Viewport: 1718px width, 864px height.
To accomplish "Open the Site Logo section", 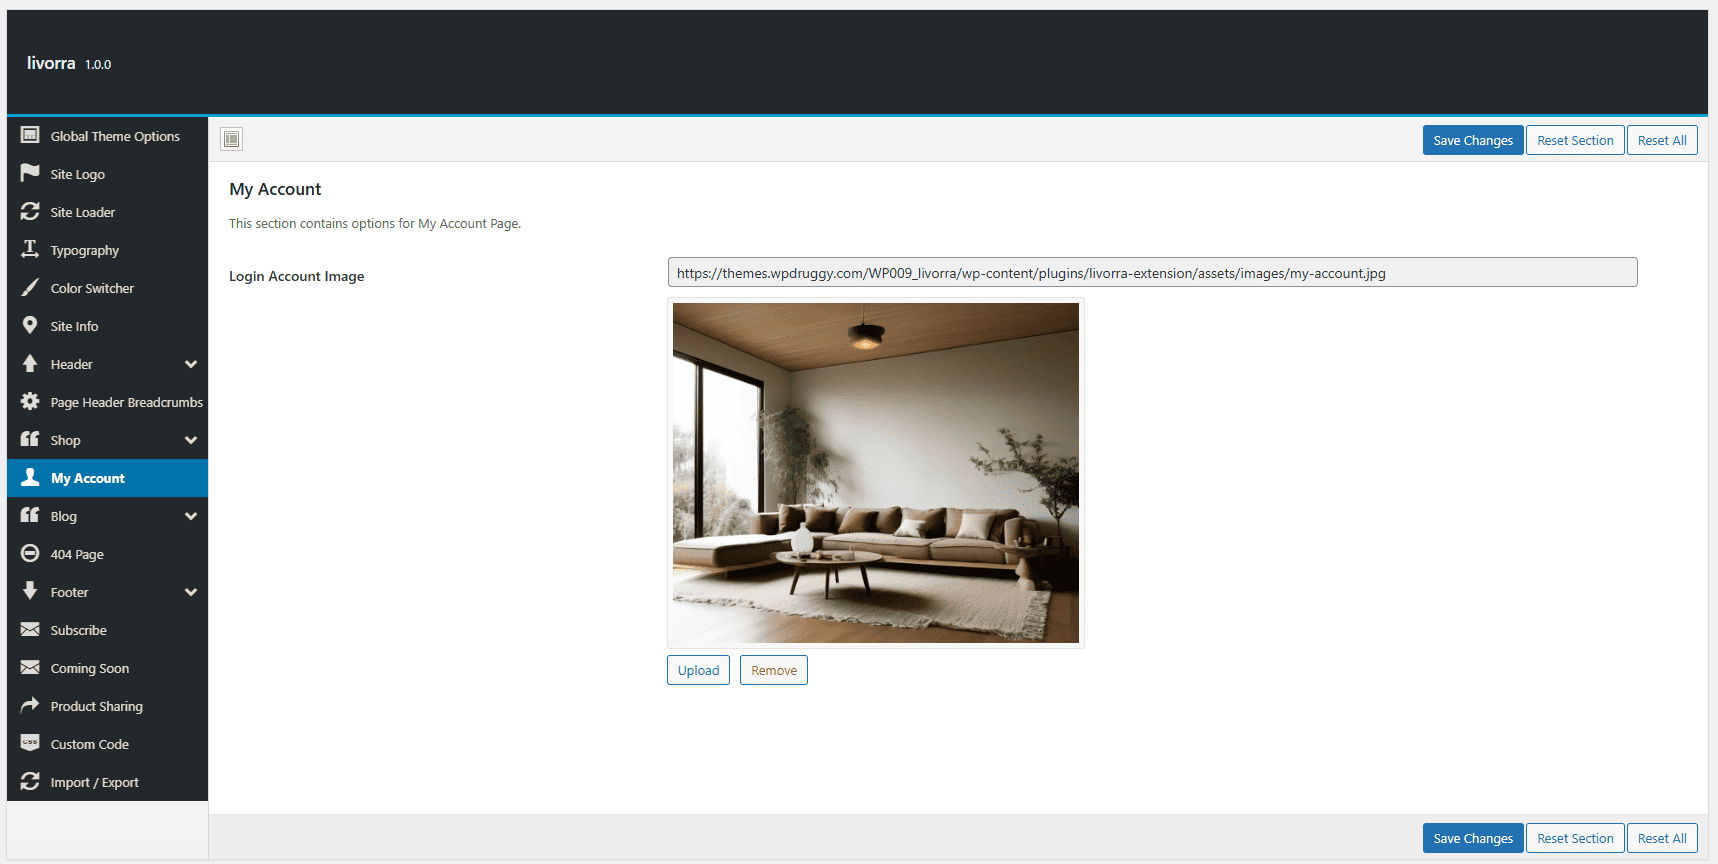I will 107,174.
